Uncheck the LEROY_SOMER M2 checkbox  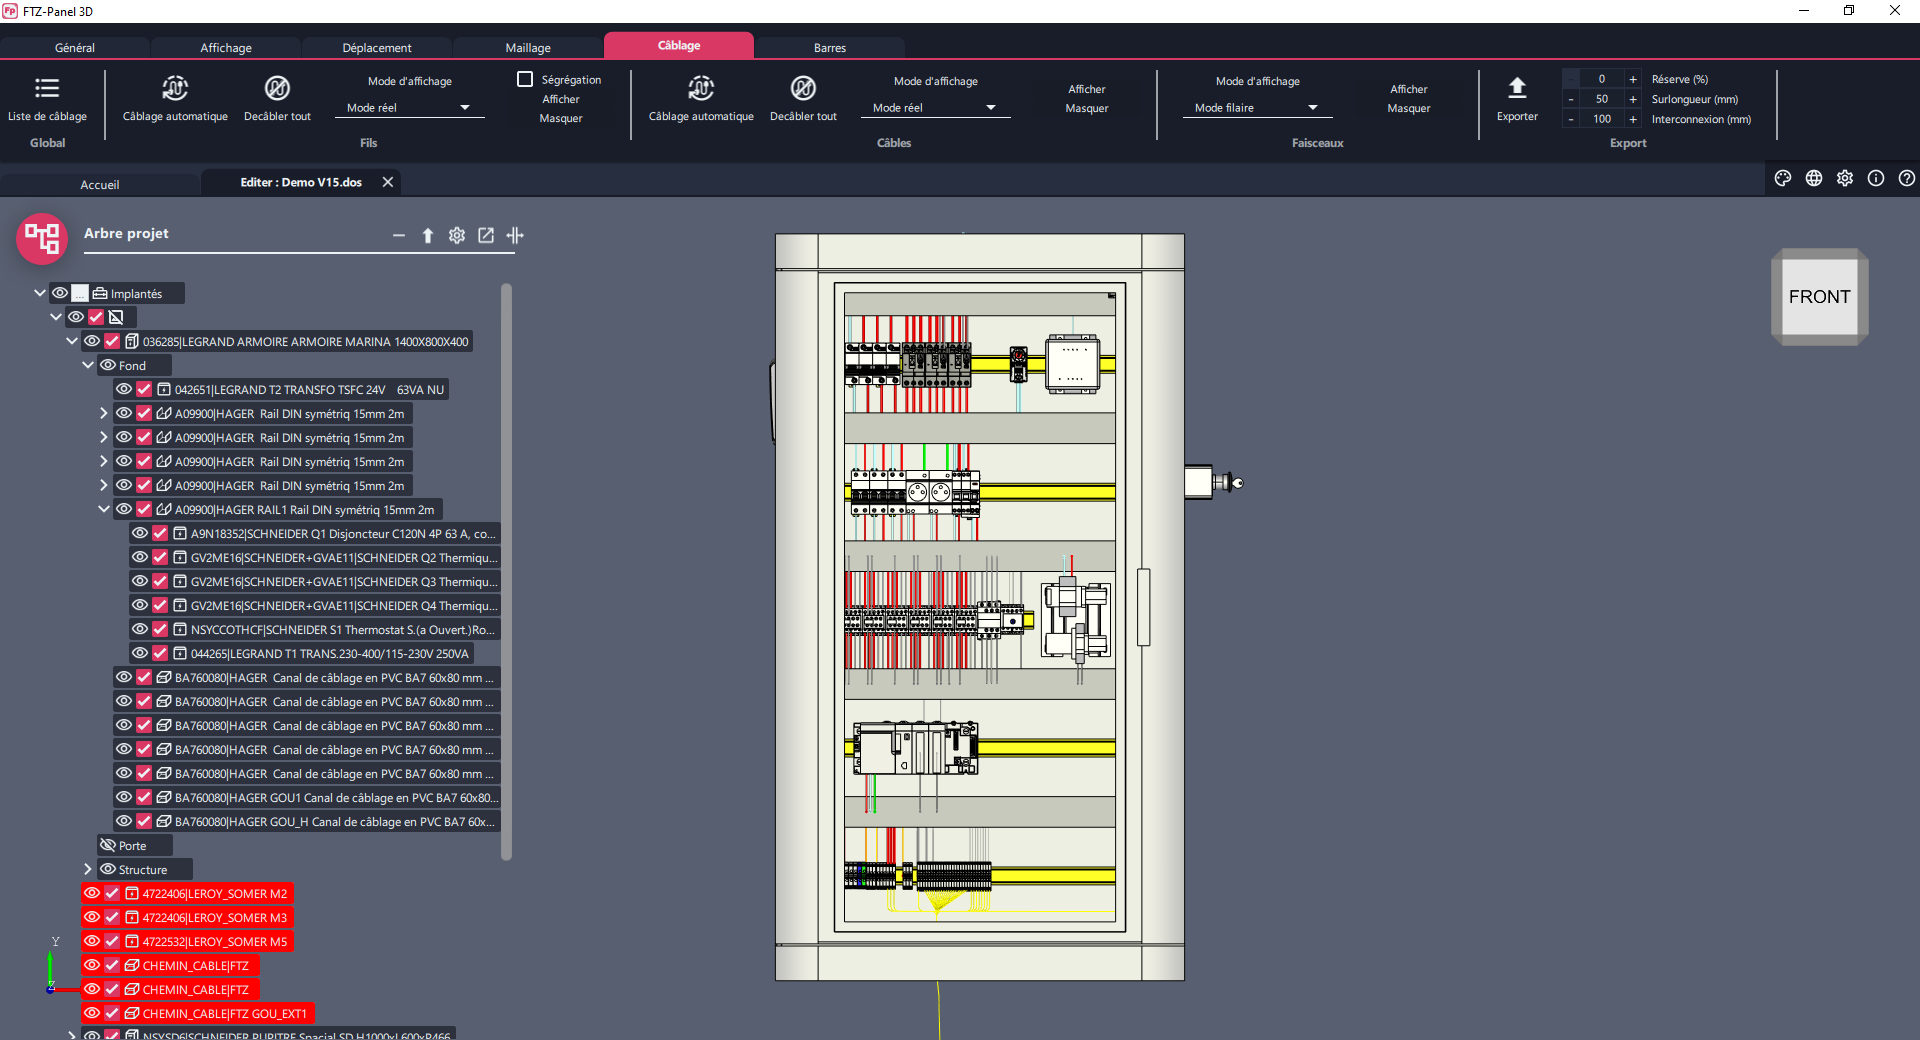click(112, 893)
